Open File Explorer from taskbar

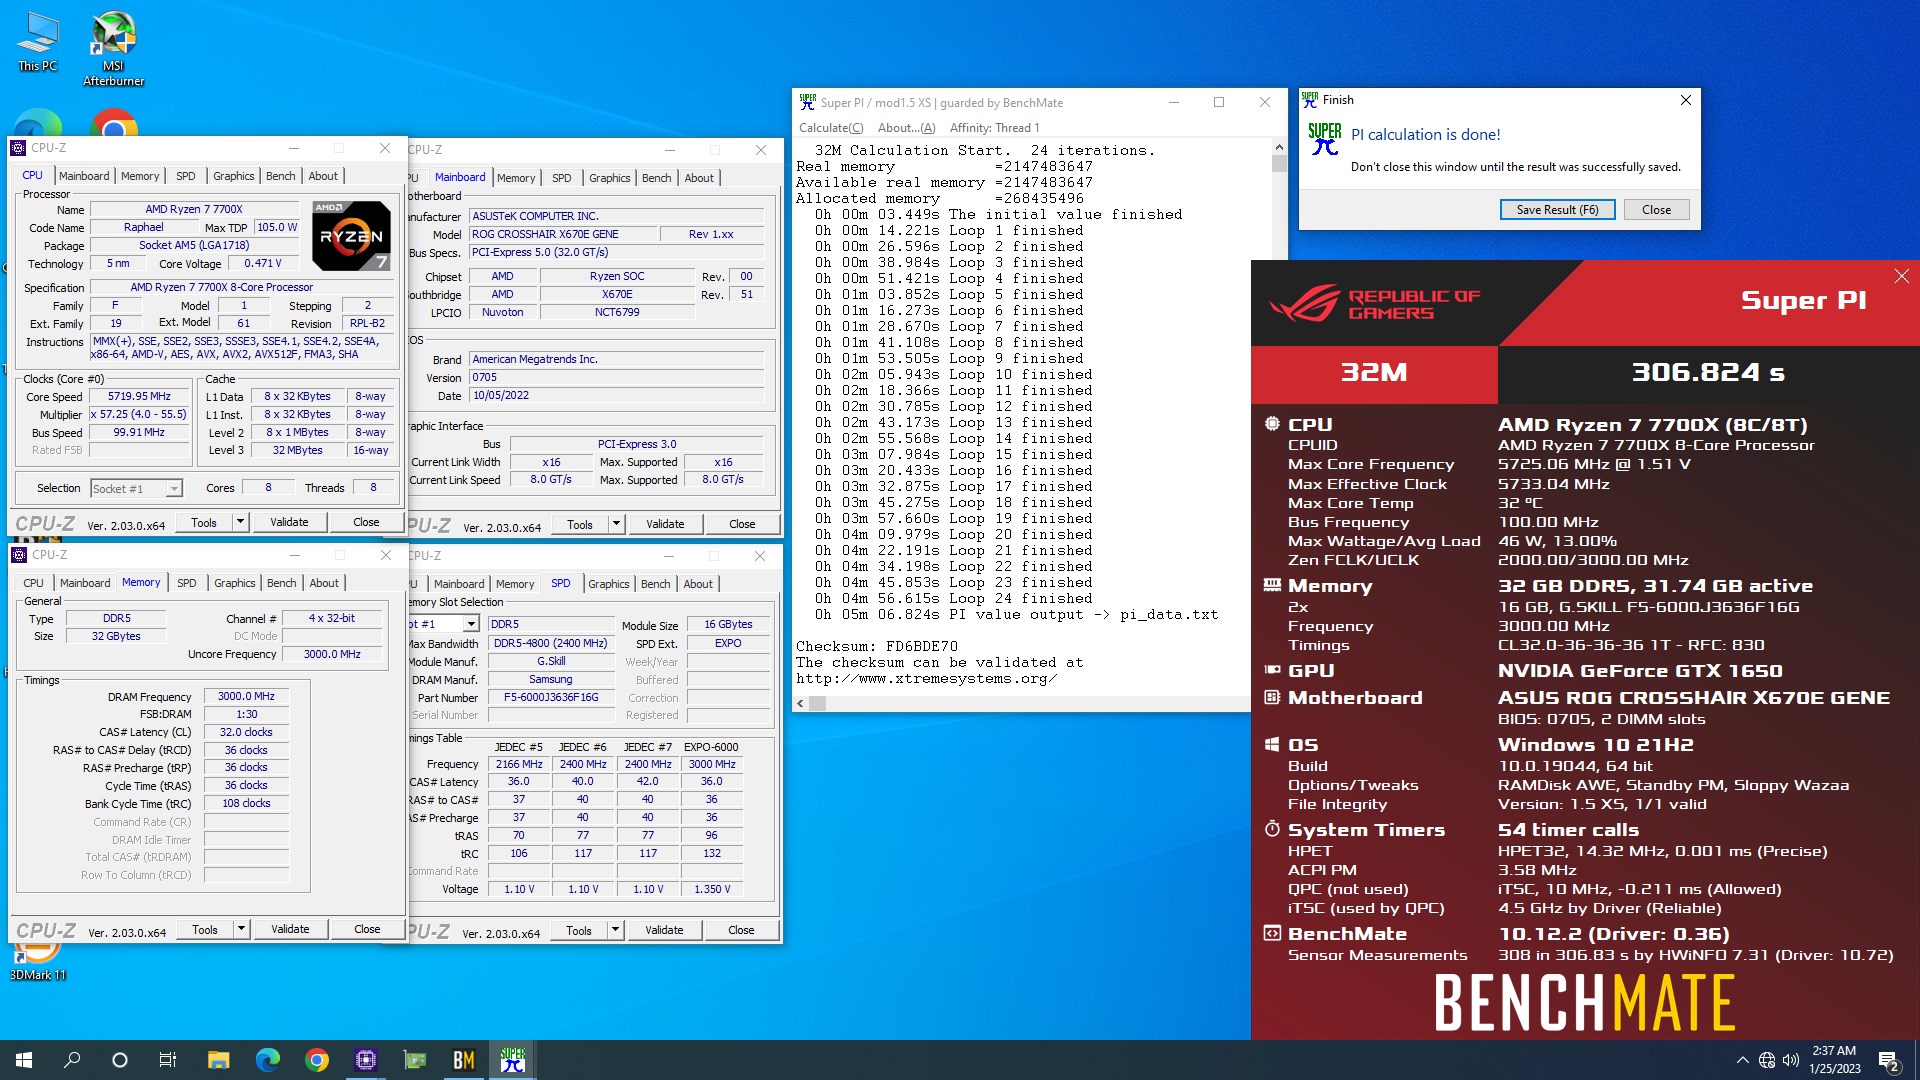[x=218, y=1060]
